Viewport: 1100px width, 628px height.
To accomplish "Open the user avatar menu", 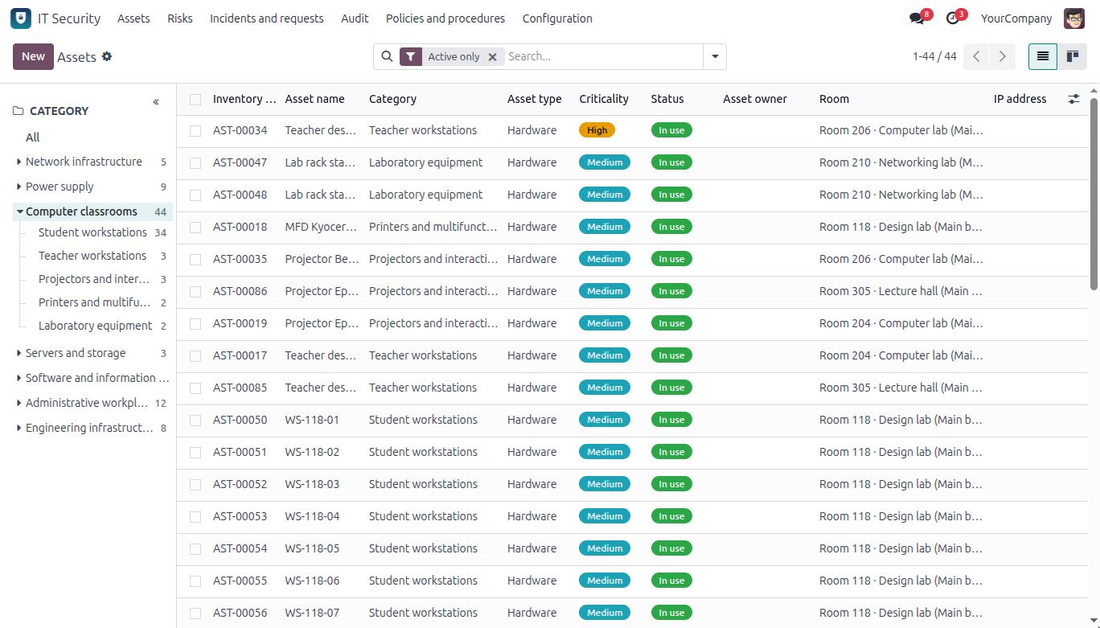I will [1074, 18].
